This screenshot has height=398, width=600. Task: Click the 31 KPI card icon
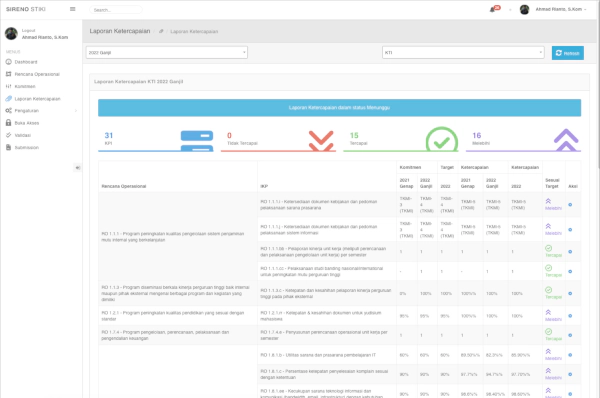(197, 141)
